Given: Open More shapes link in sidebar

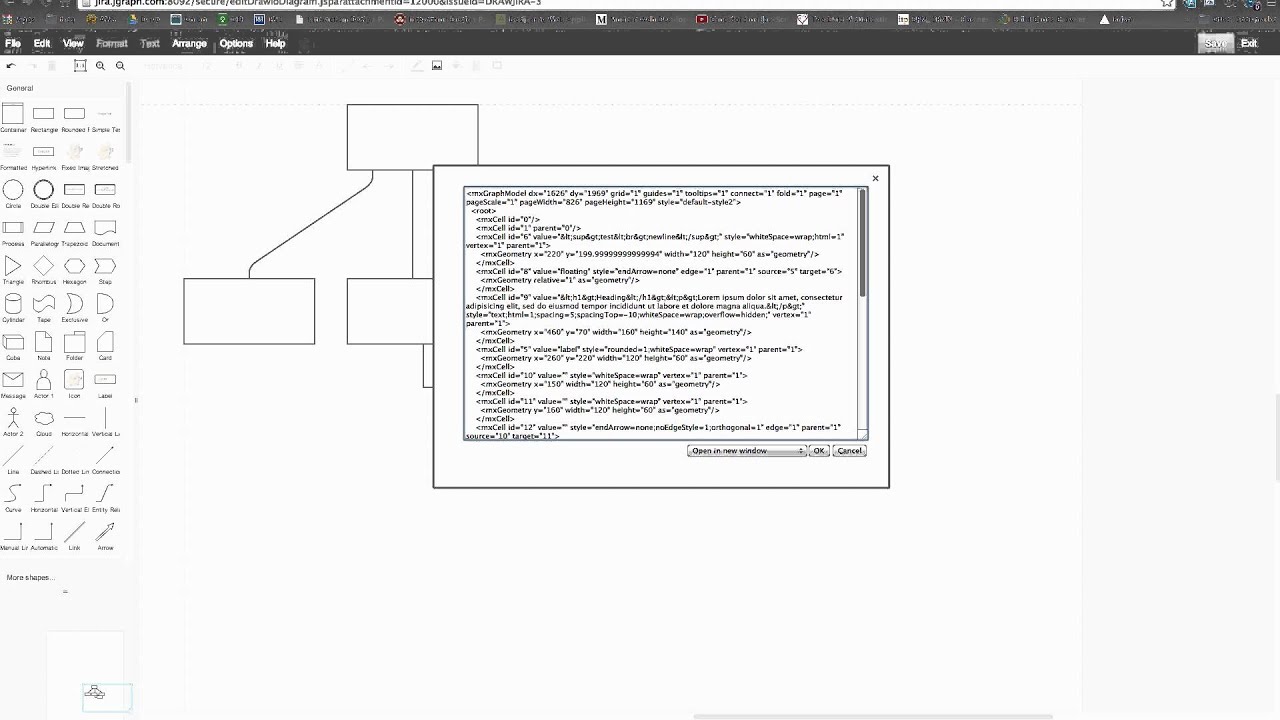Looking at the screenshot, I should click(30, 577).
